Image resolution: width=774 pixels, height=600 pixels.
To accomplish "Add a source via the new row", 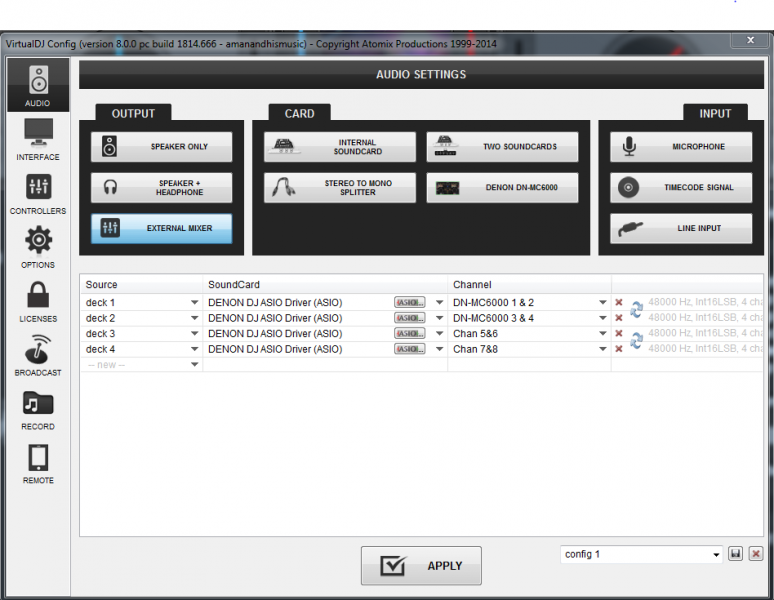I will tap(142, 365).
